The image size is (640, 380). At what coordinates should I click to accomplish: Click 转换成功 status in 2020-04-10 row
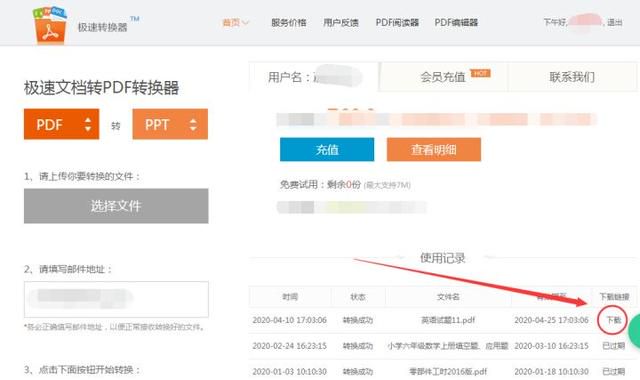[x=358, y=320]
